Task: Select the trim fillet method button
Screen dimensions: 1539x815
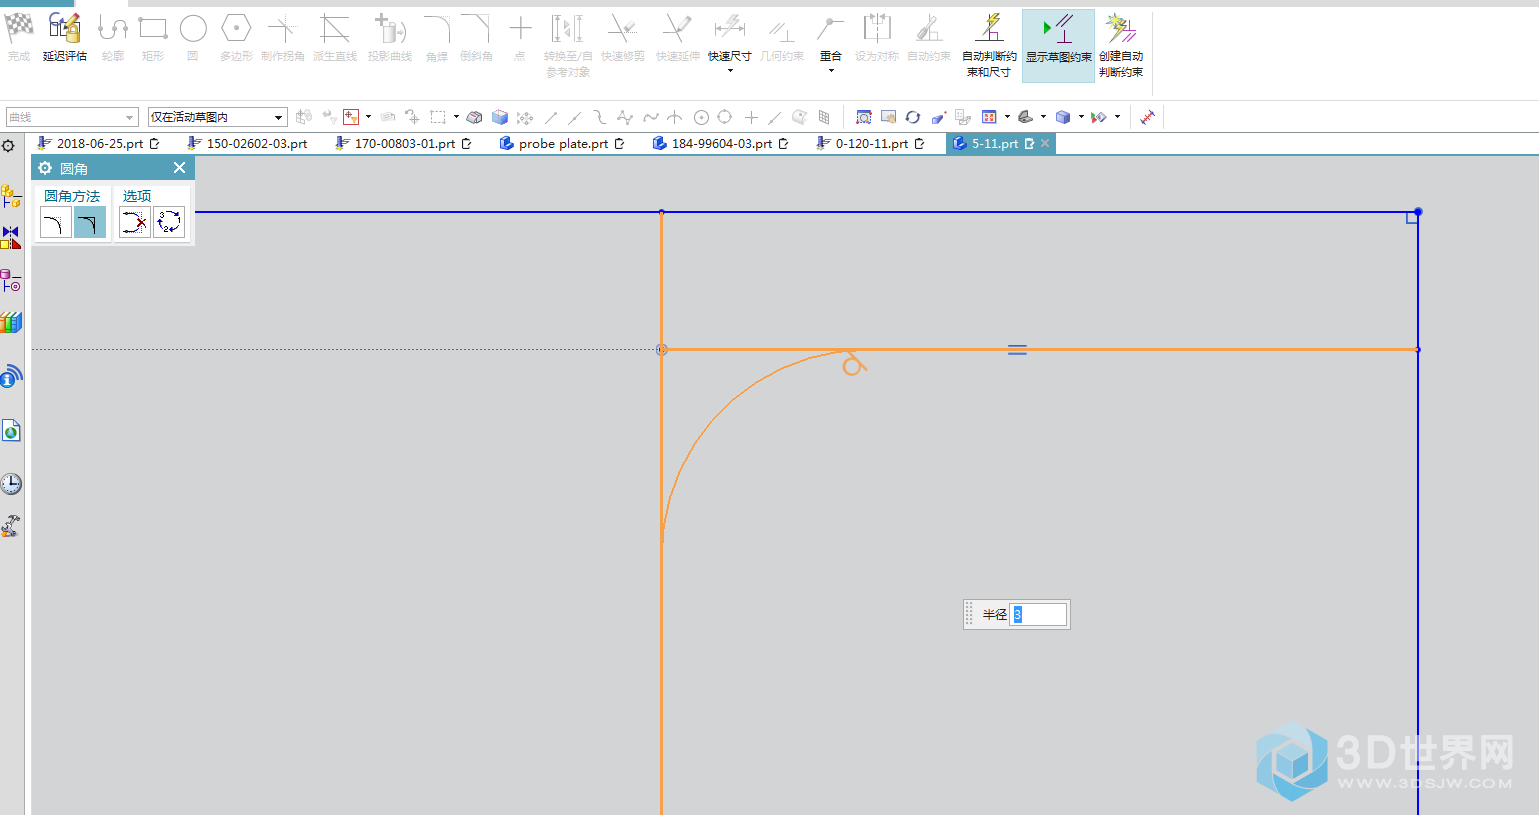Action: tap(55, 223)
